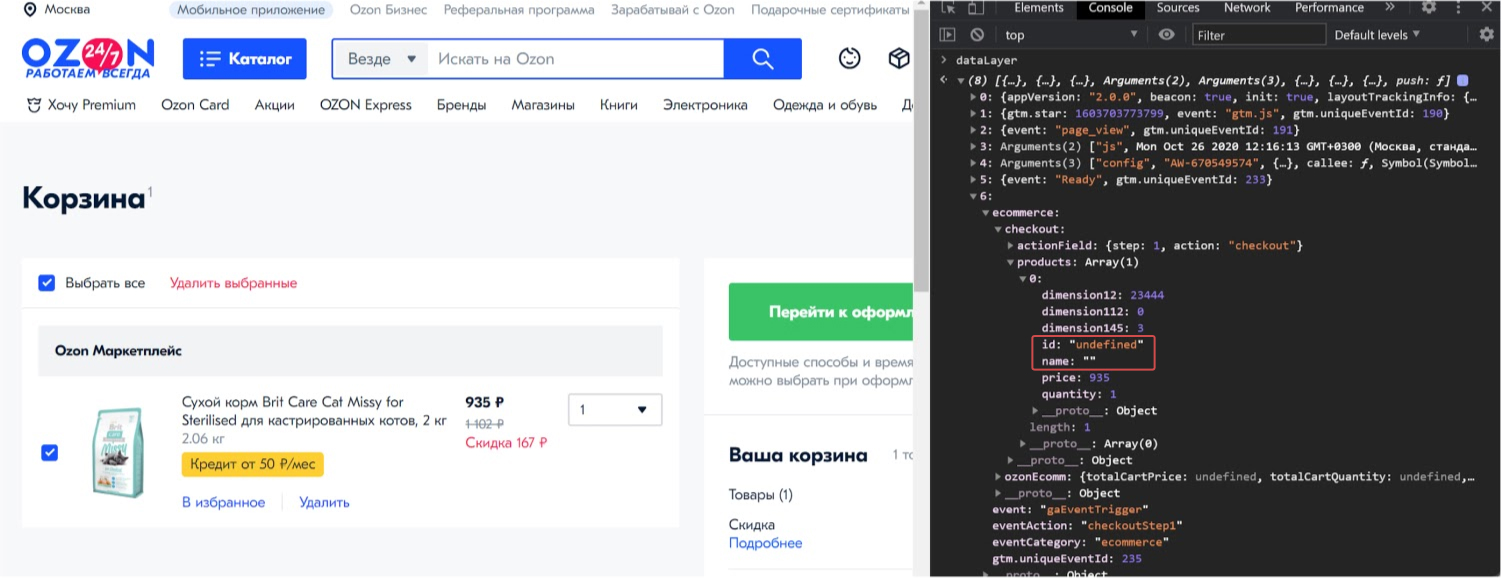The height and width of the screenshot is (578, 1502).
Task: Open the 'Default levels' dropdown
Action: [1376, 35]
